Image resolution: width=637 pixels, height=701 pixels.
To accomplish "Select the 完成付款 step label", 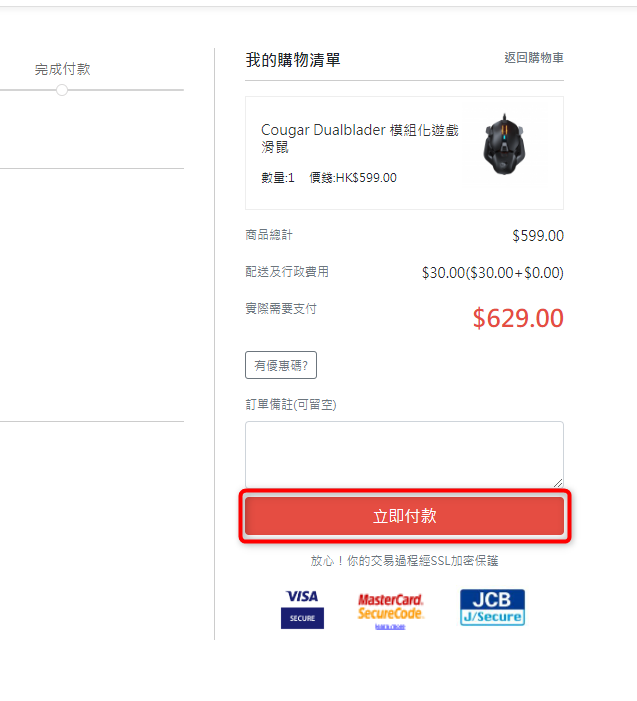I will pyautogui.click(x=63, y=69).
